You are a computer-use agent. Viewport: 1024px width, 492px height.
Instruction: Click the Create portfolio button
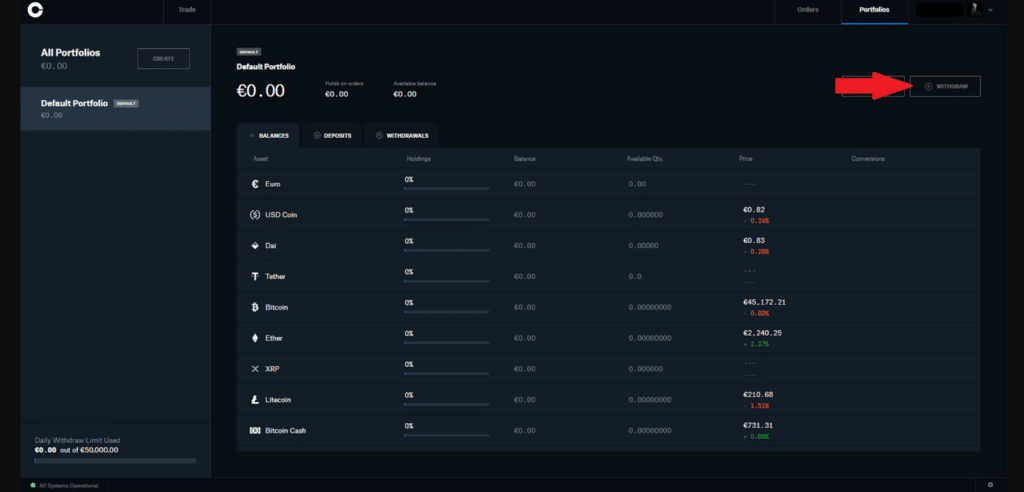point(163,58)
